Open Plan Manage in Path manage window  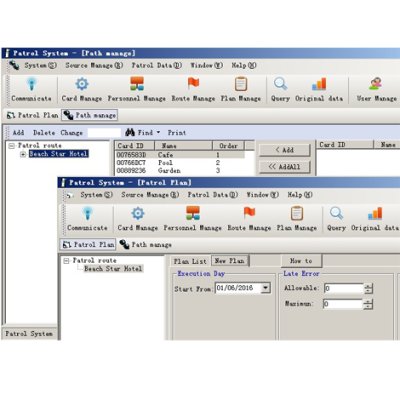click(x=241, y=89)
